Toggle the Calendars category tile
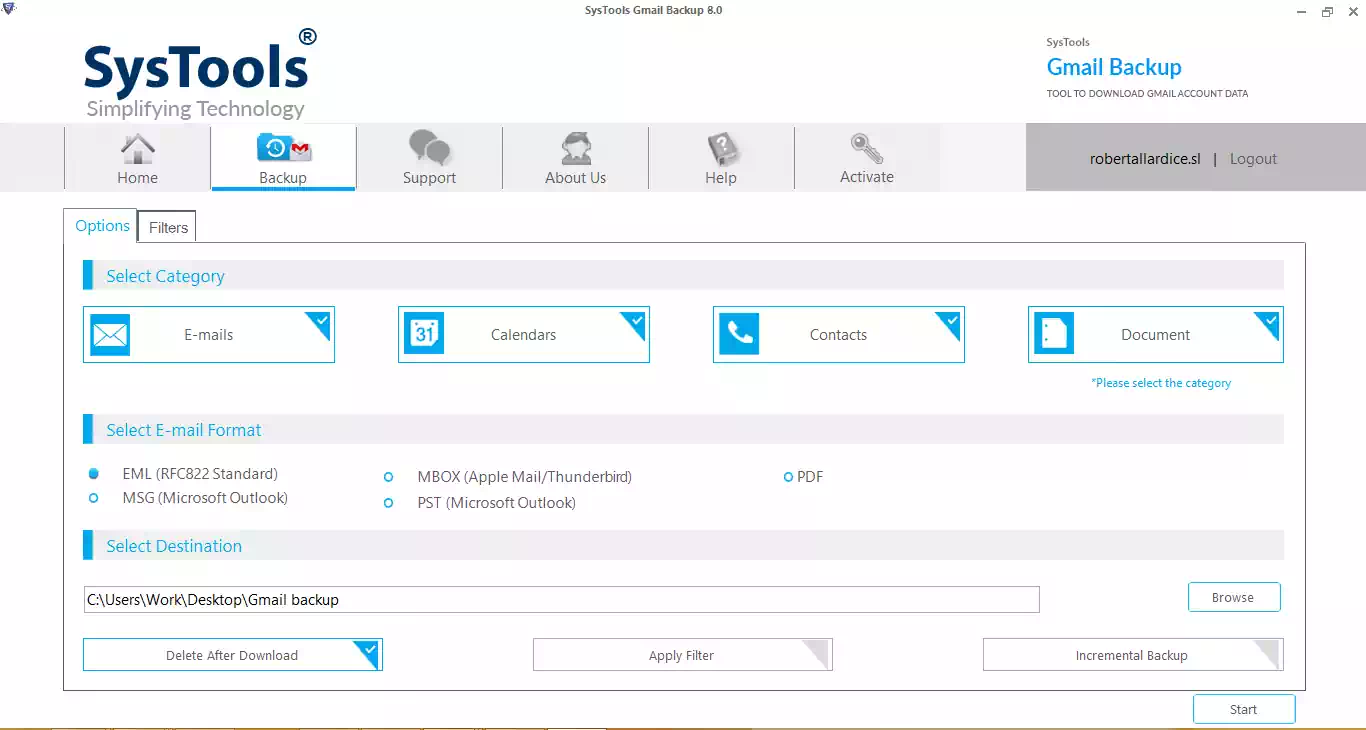The width and height of the screenshot is (1366, 730). [x=523, y=335]
